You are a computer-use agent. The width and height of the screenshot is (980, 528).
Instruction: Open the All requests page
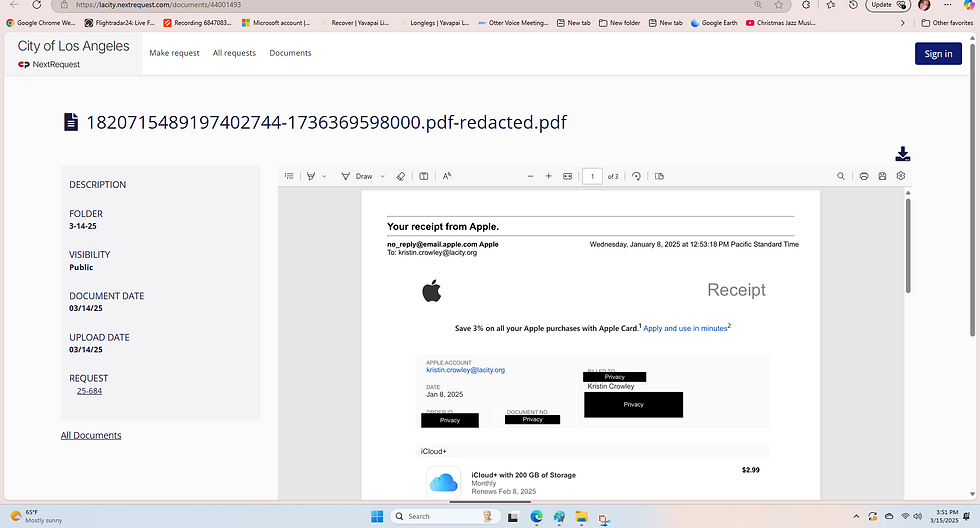pyautogui.click(x=234, y=53)
